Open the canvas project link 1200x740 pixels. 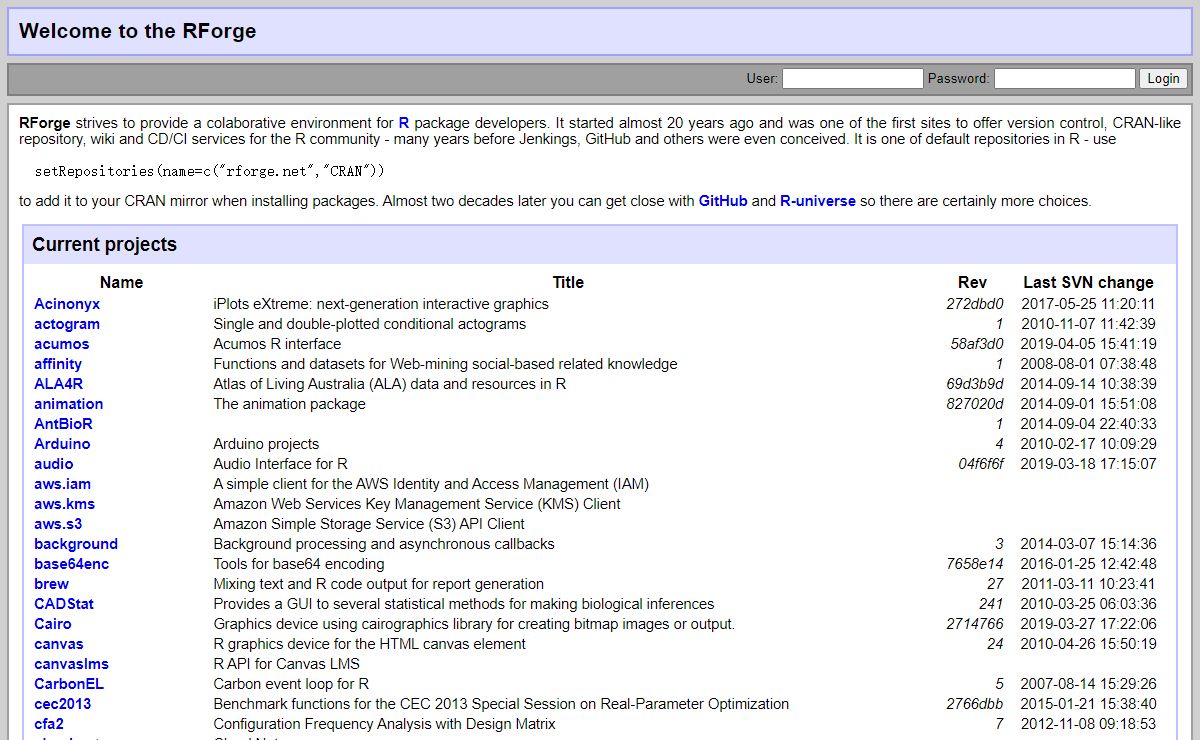pos(59,644)
